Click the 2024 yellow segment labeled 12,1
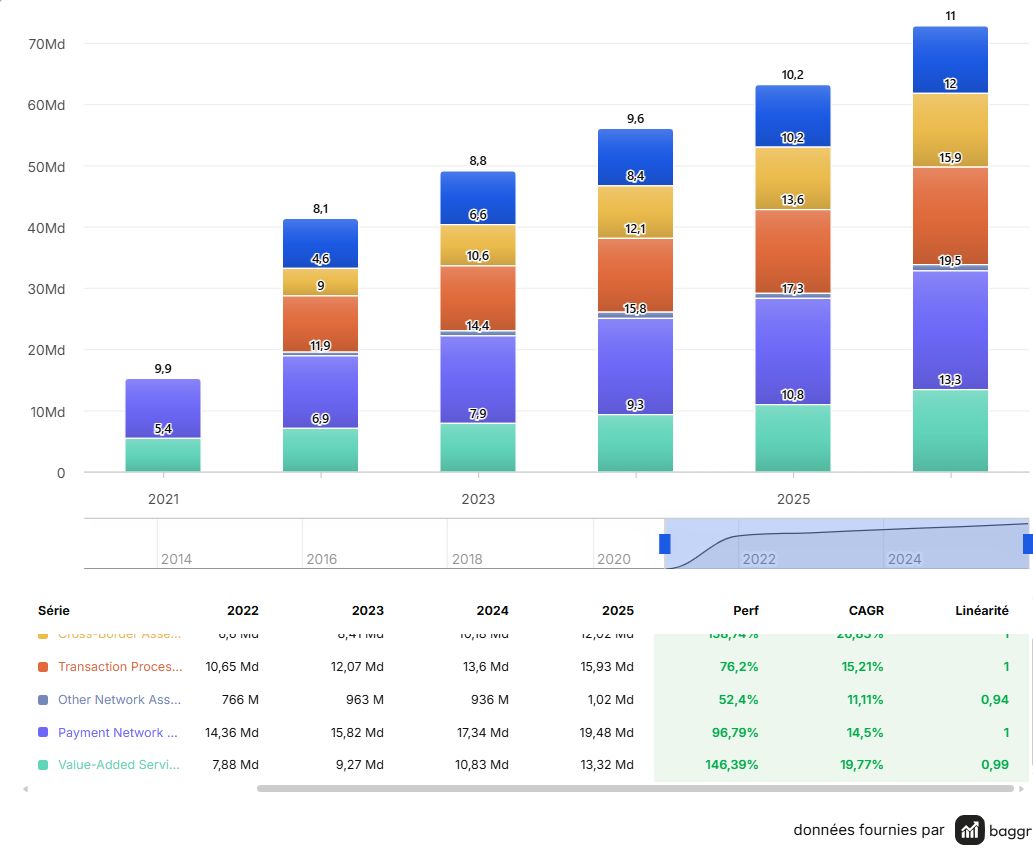The image size is (1033, 857). tap(635, 211)
